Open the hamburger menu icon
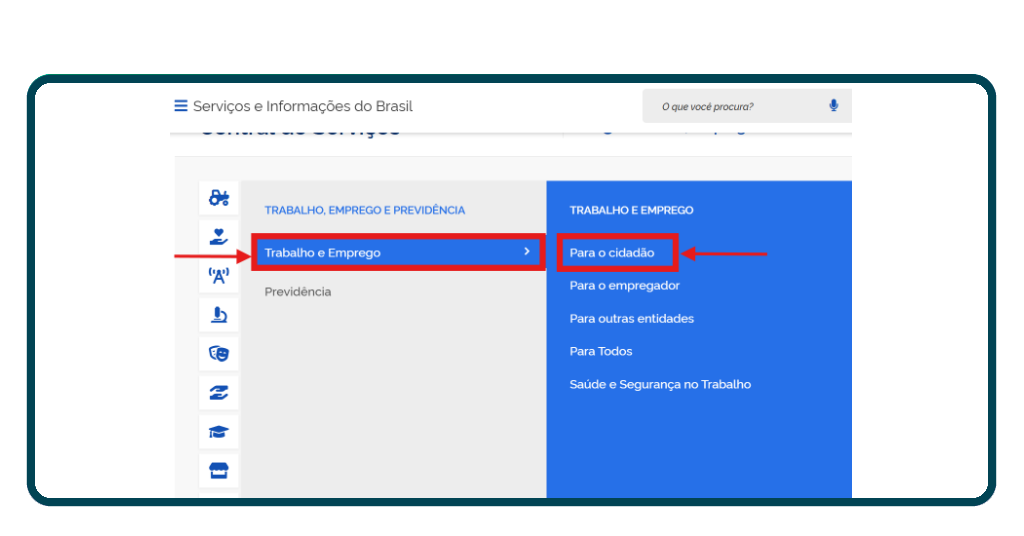 tap(181, 106)
